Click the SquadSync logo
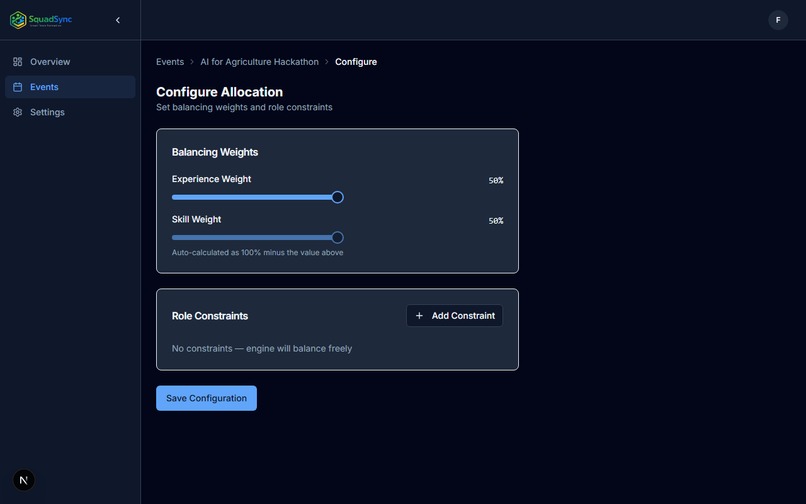This screenshot has width=806, height=504. [41, 20]
